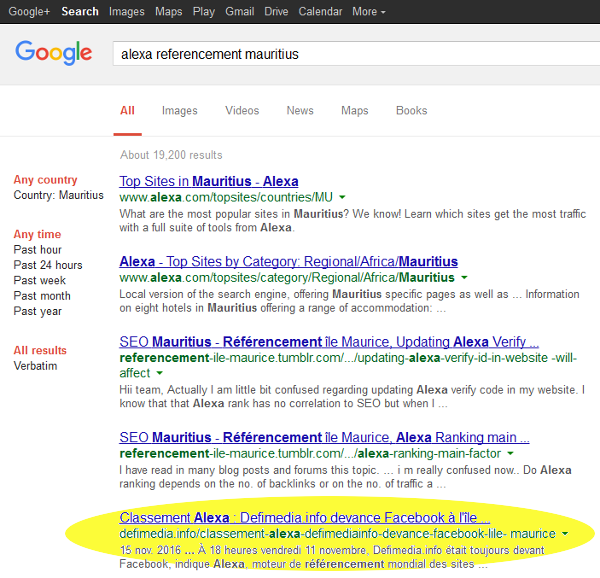Viewport: 600px width, 578px height.
Task: Filter results to Past week
Action: pyautogui.click(x=39, y=280)
